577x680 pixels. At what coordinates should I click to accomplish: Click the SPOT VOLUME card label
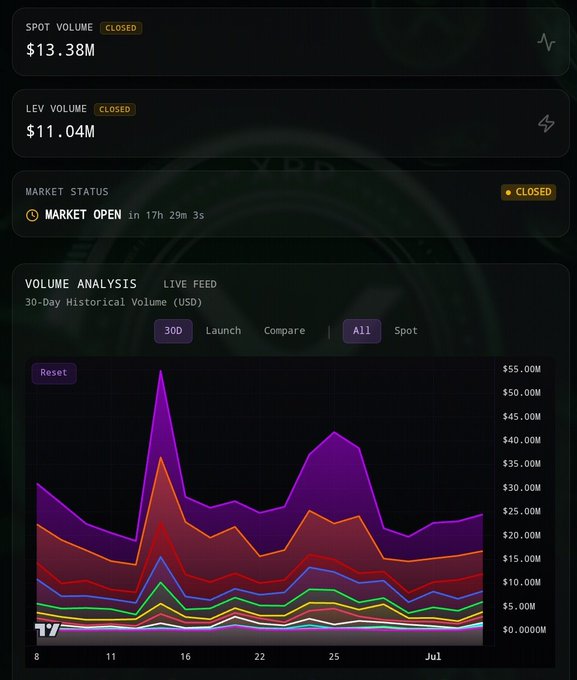(x=59, y=27)
